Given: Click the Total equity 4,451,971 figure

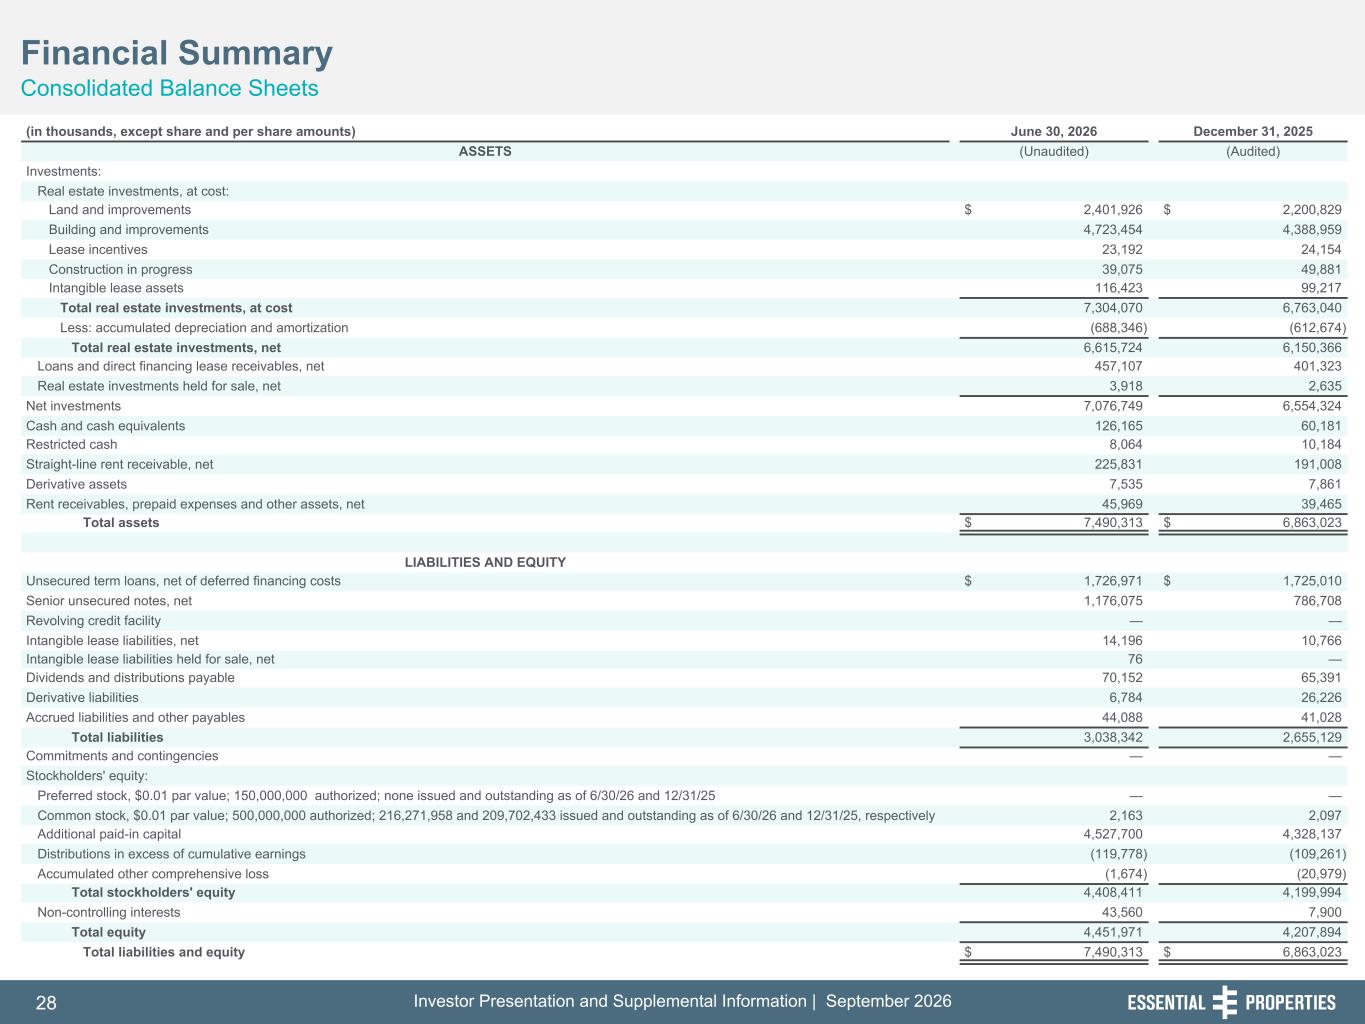Looking at the screenshot, I should point(1113,932).
